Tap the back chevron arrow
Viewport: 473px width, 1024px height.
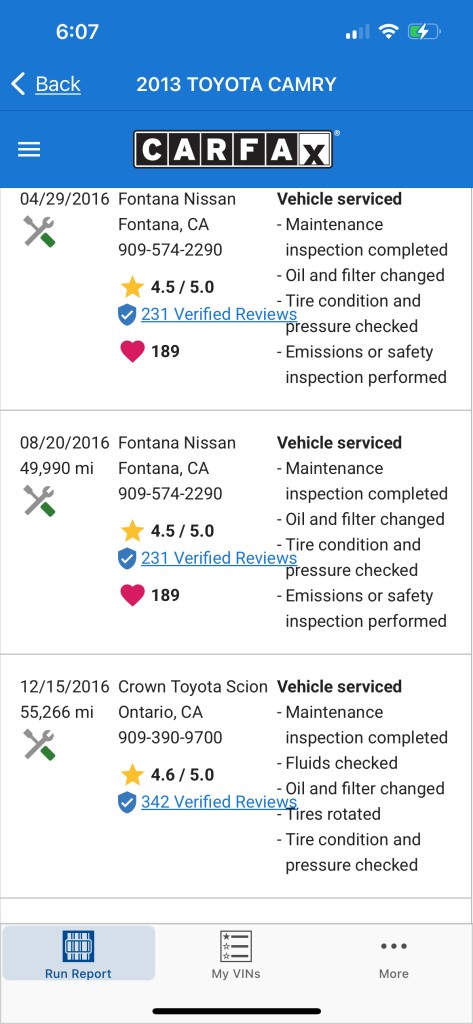click(x=18, y=84)
